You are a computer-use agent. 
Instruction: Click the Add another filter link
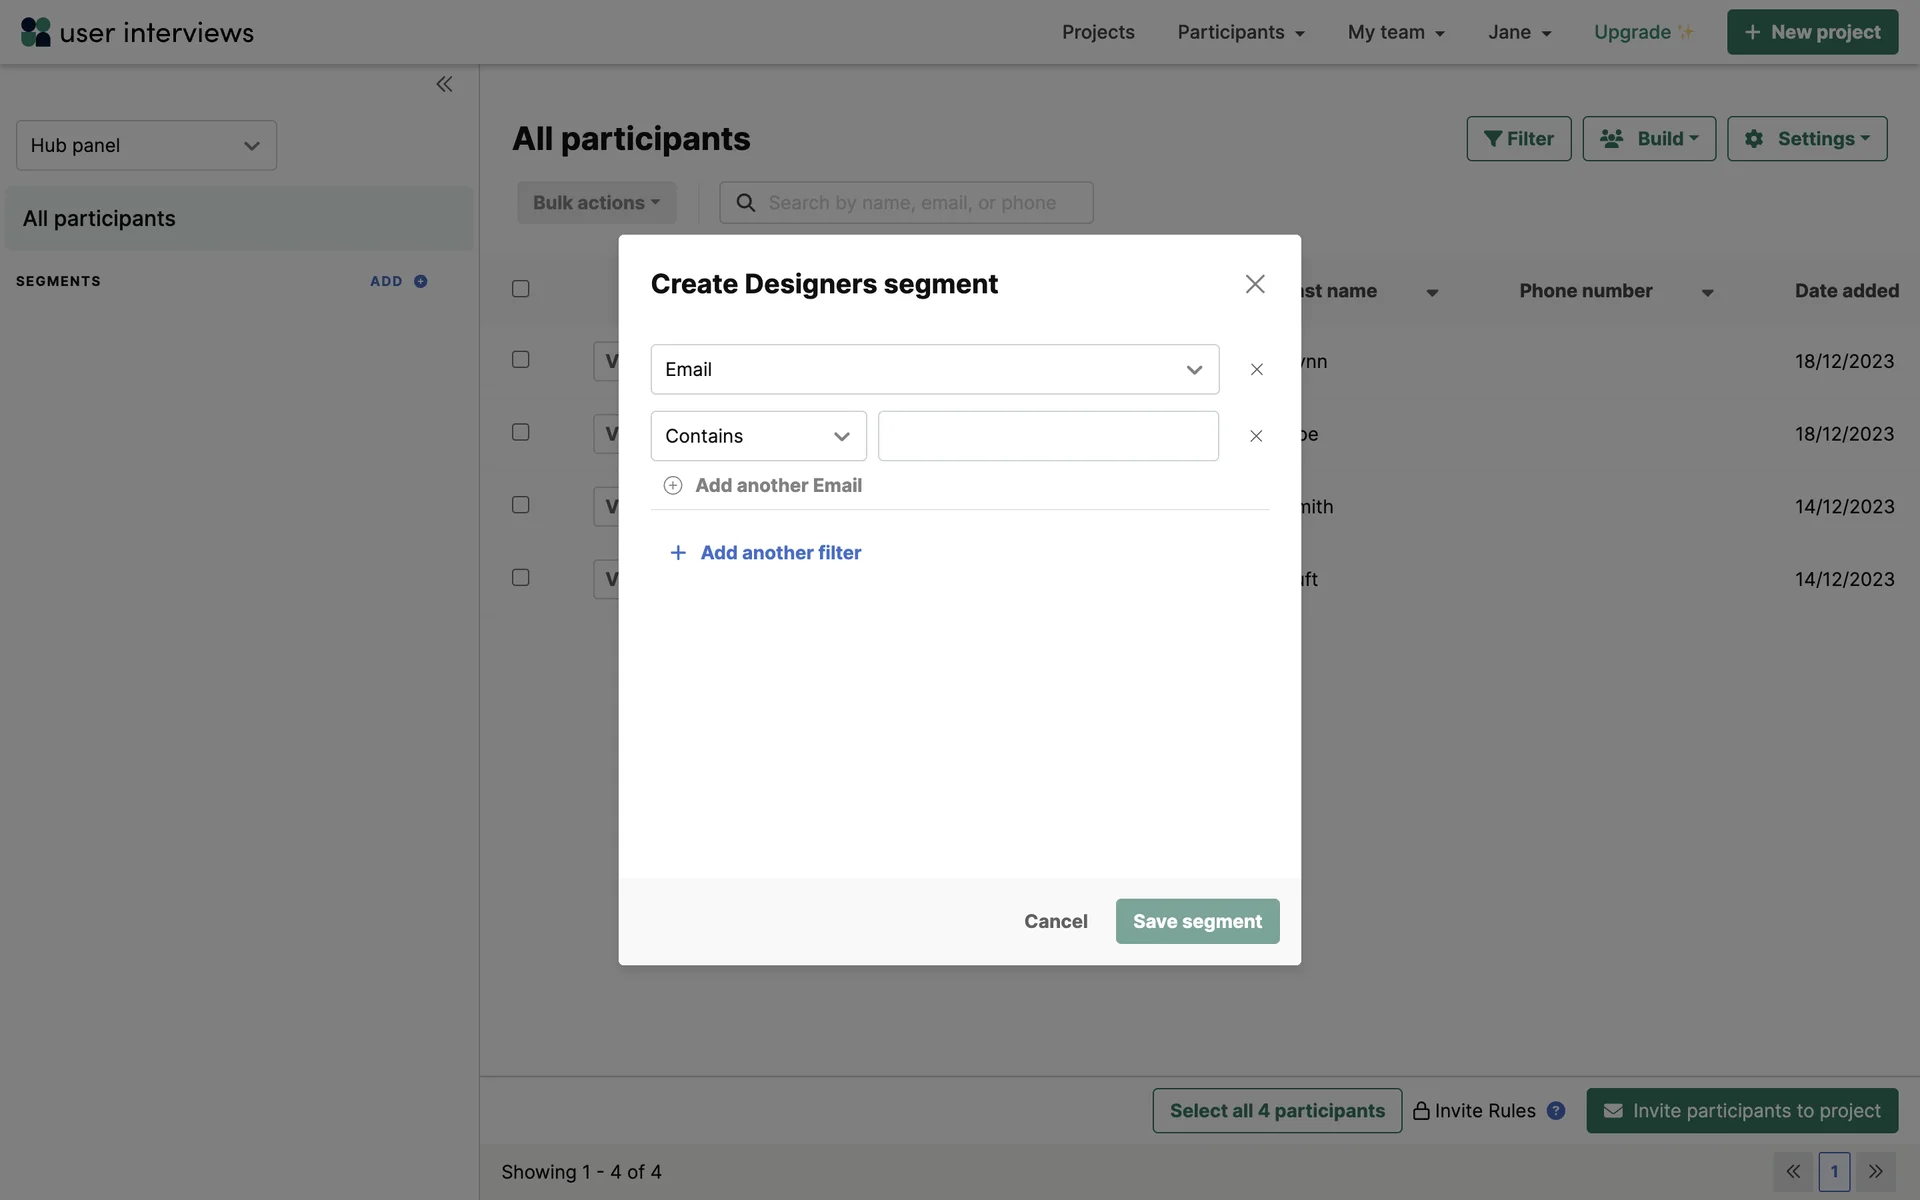coord(780,553)
